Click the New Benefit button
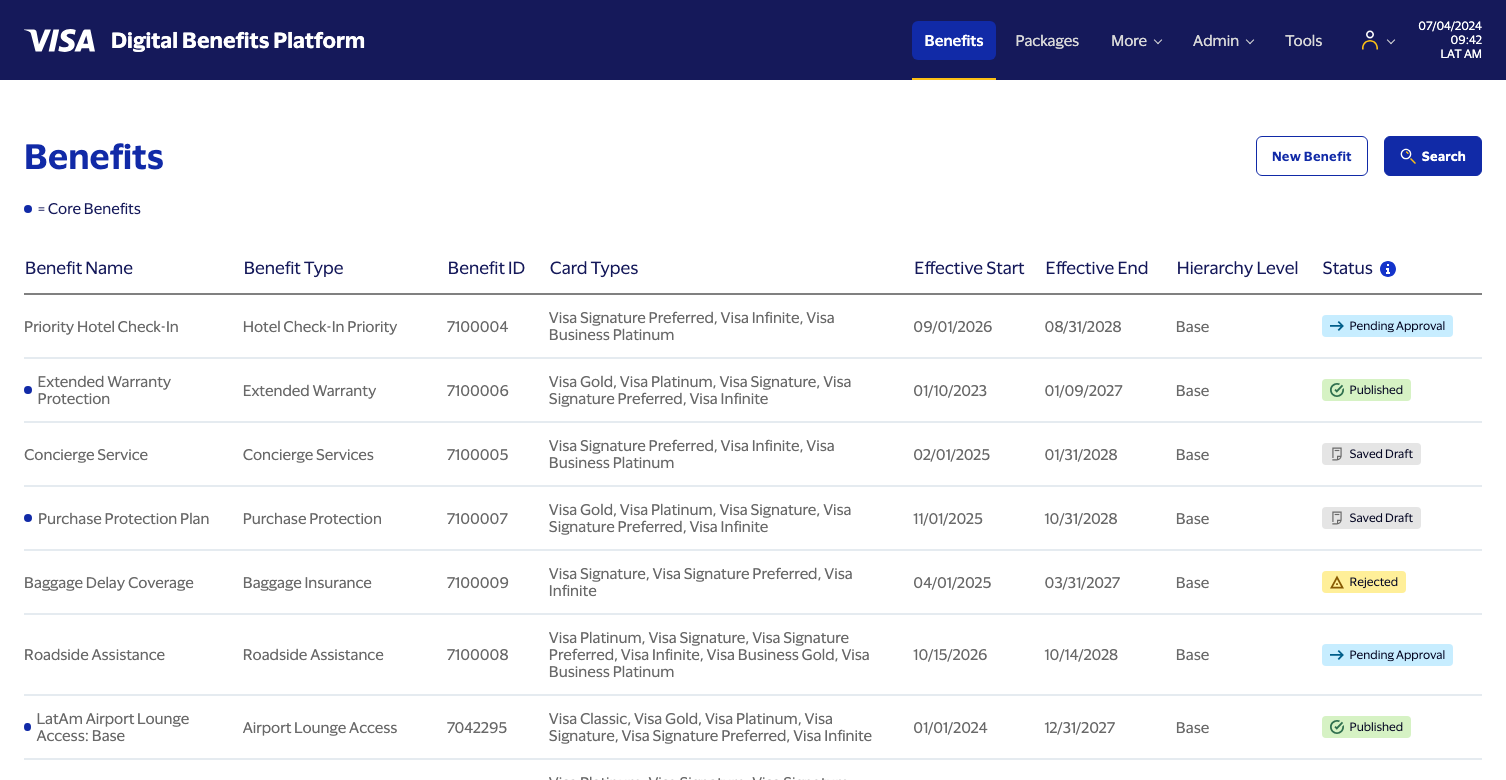 [1311, 156]
